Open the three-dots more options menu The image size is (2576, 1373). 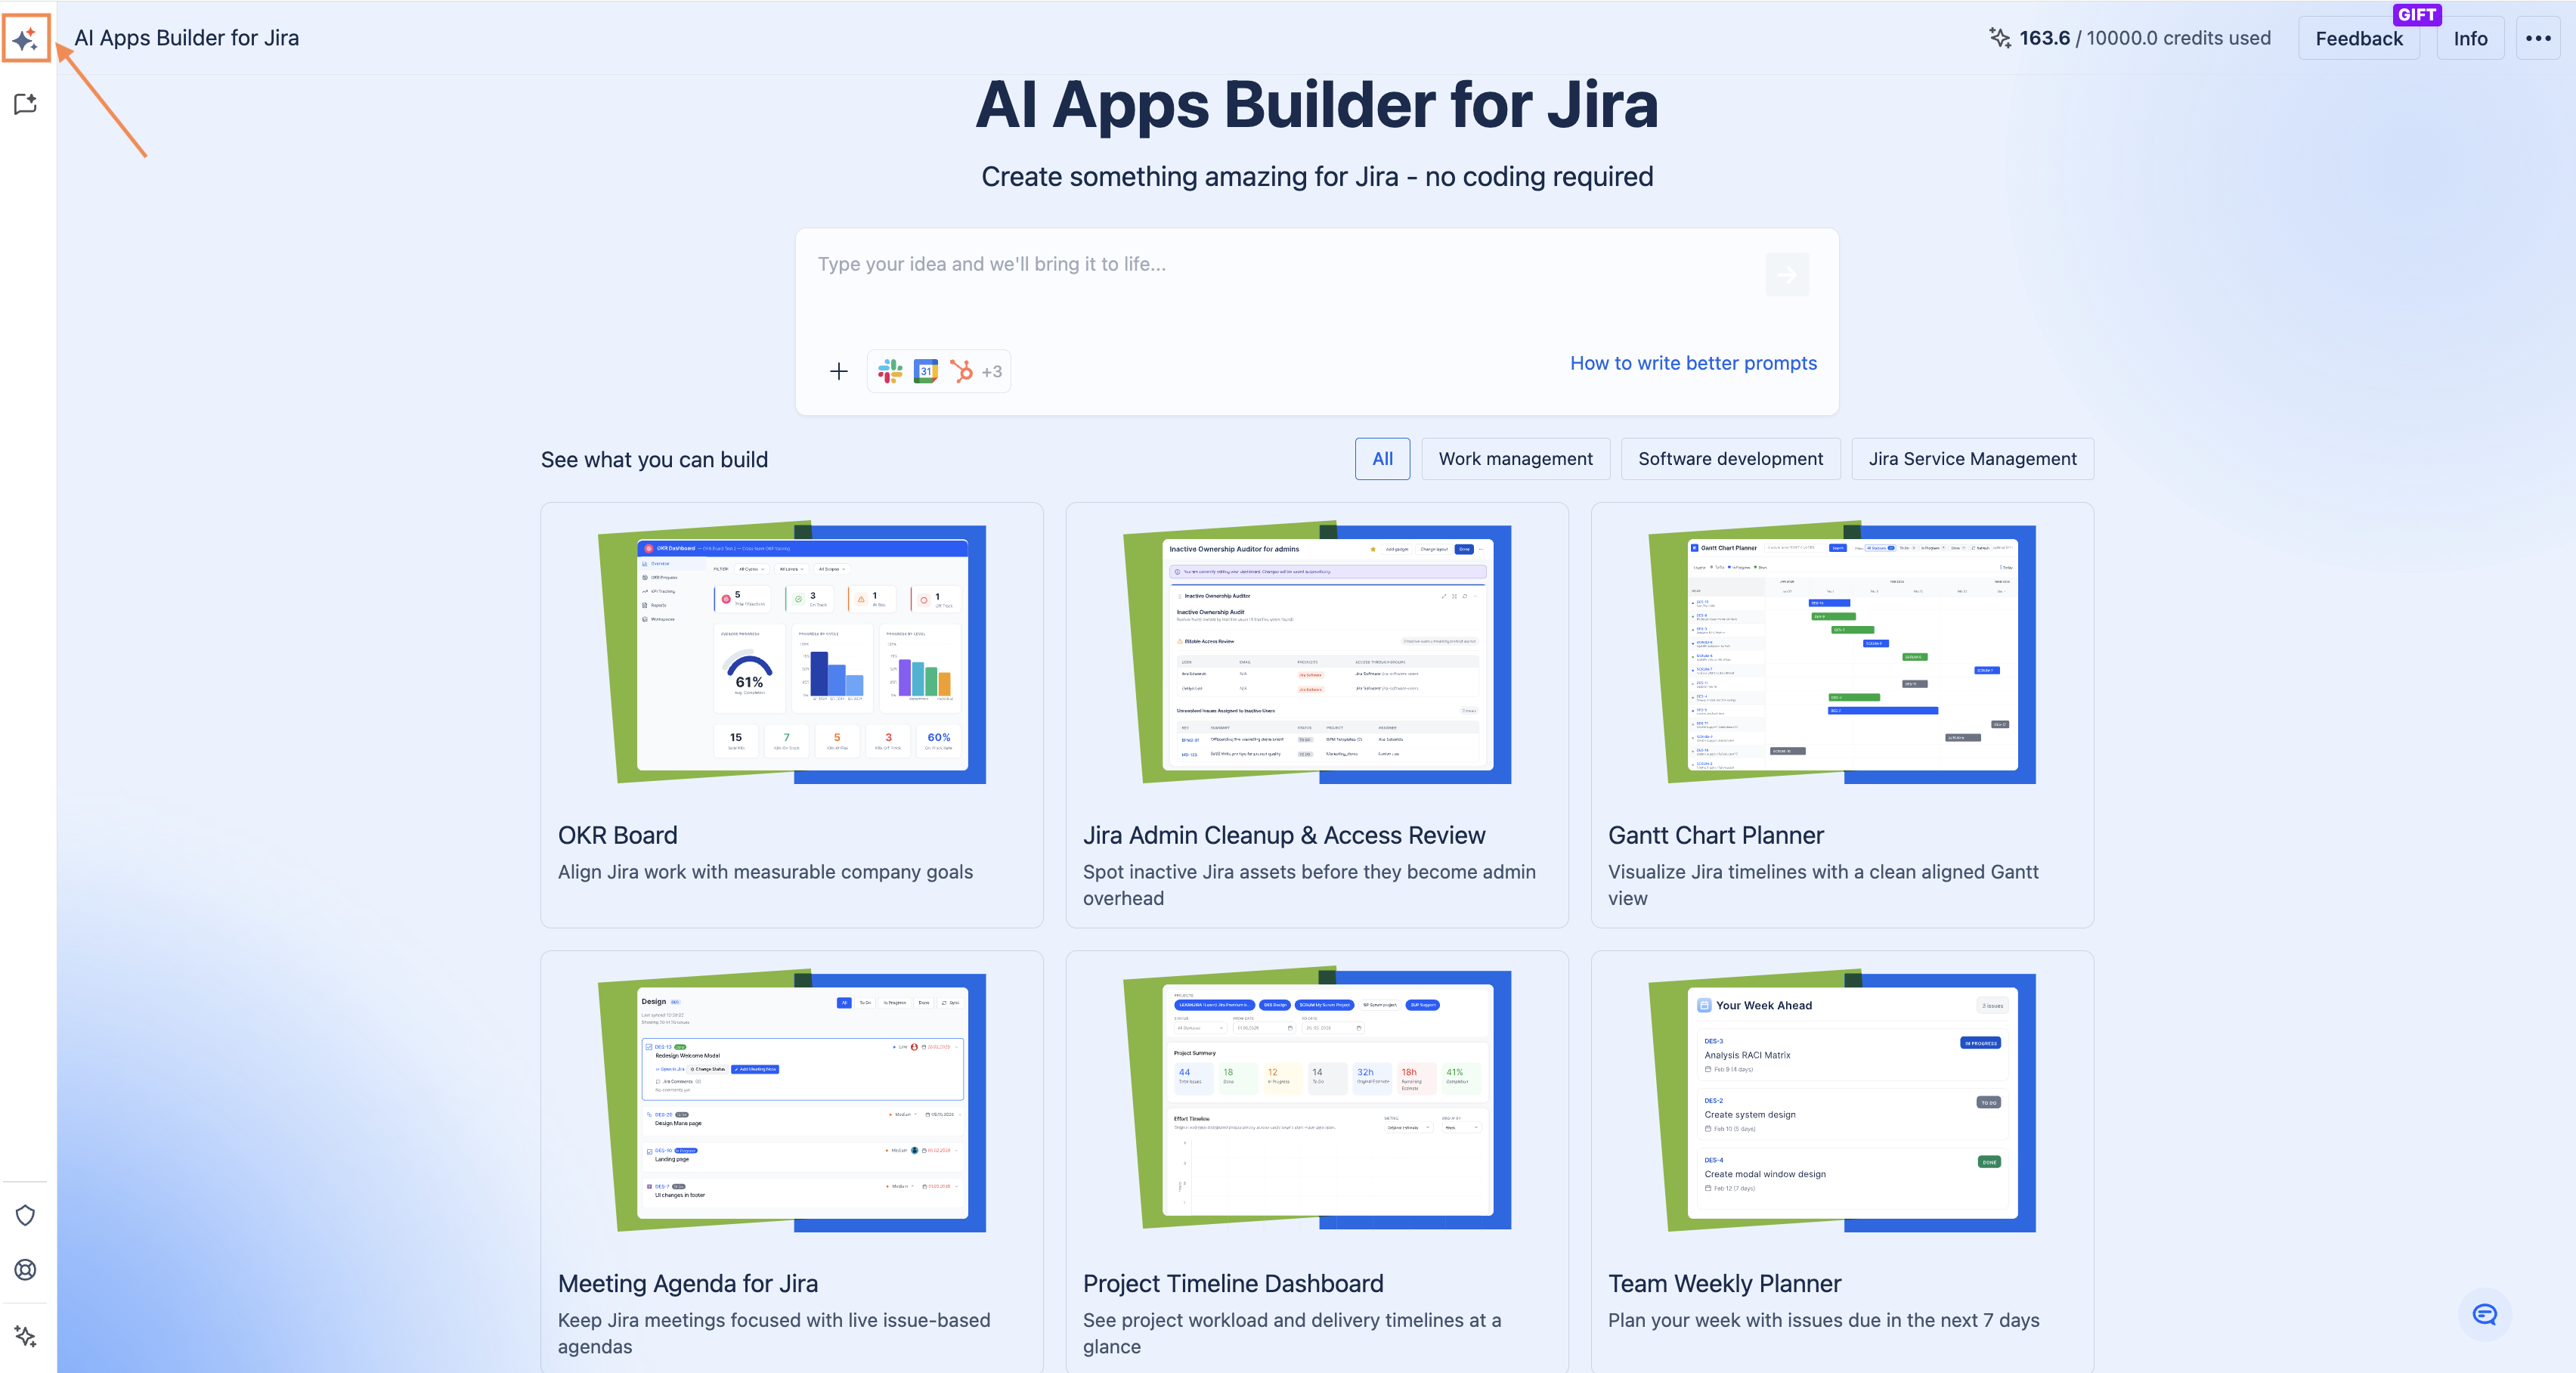pyautogui.click(x=2537, y=38)
